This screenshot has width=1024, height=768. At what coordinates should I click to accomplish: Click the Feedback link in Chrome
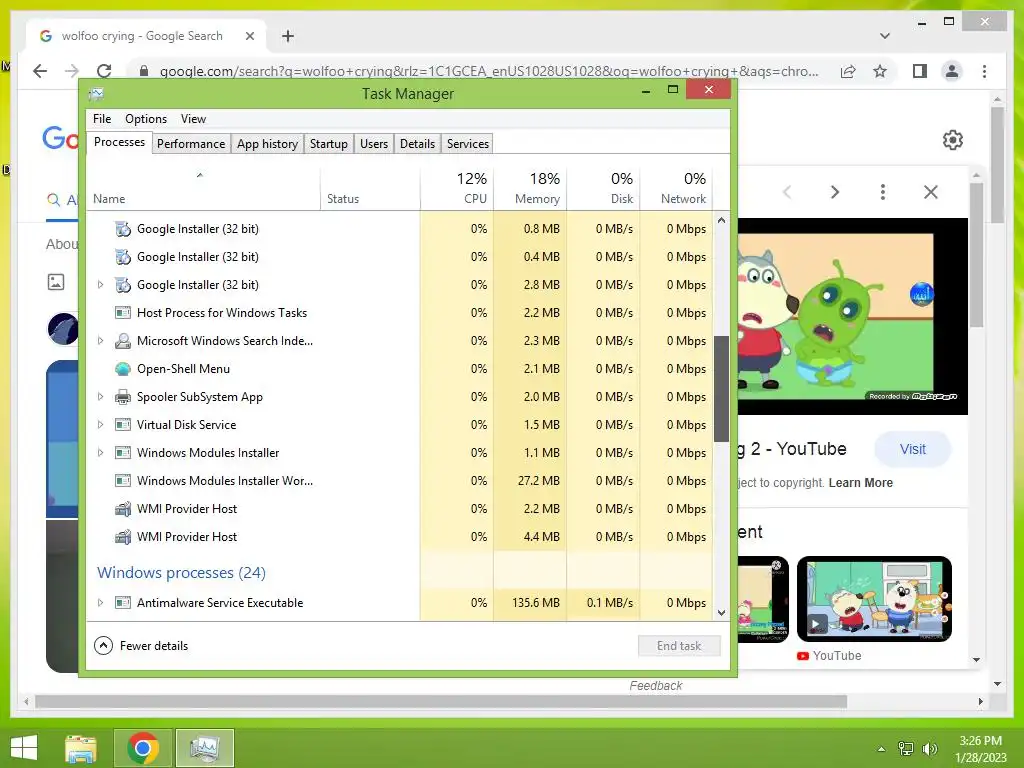pos(656,686)
